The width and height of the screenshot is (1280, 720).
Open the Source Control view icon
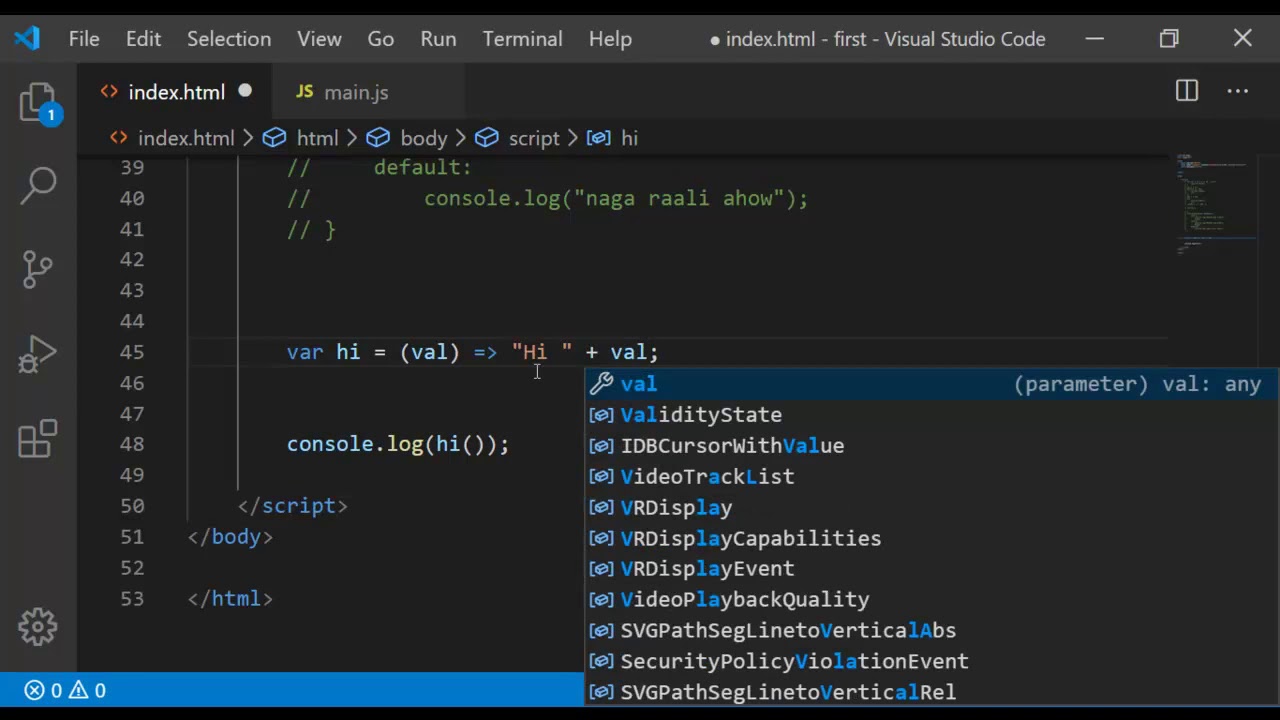coord(38,268)
